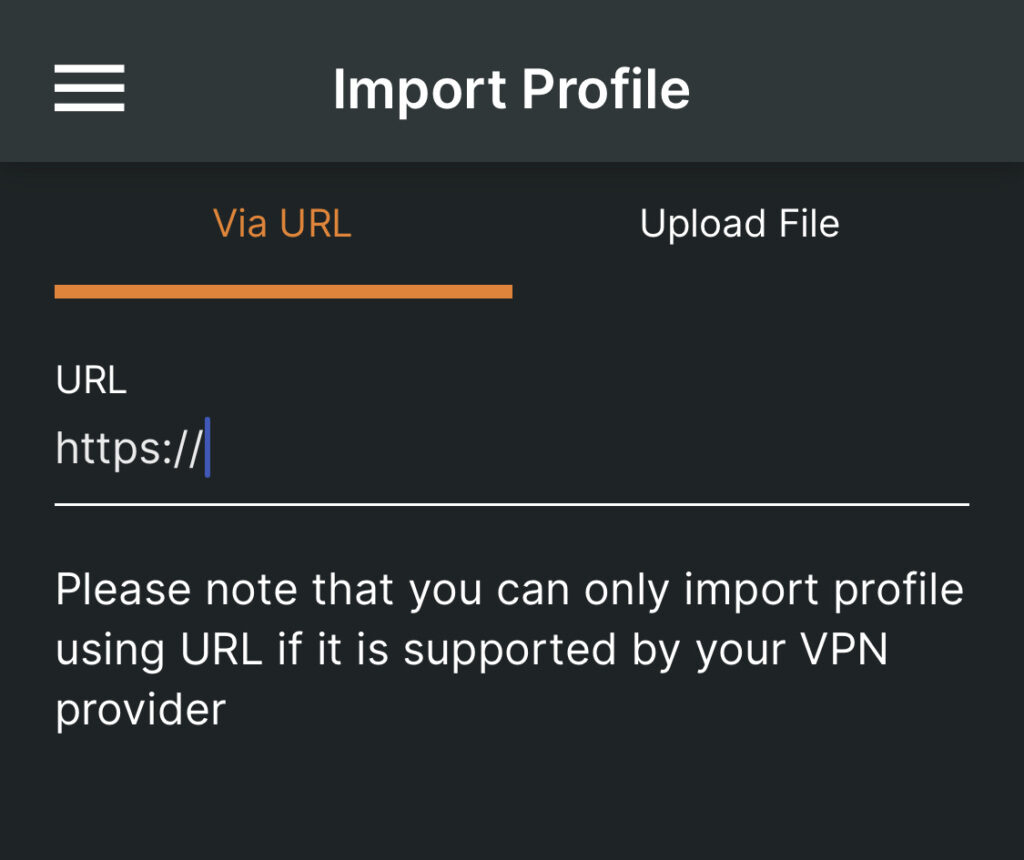The width and height of the screenshot is (1024, 860).
Task: Focus the URL input field
Action: pyautogui.click(x=512, y=449)
